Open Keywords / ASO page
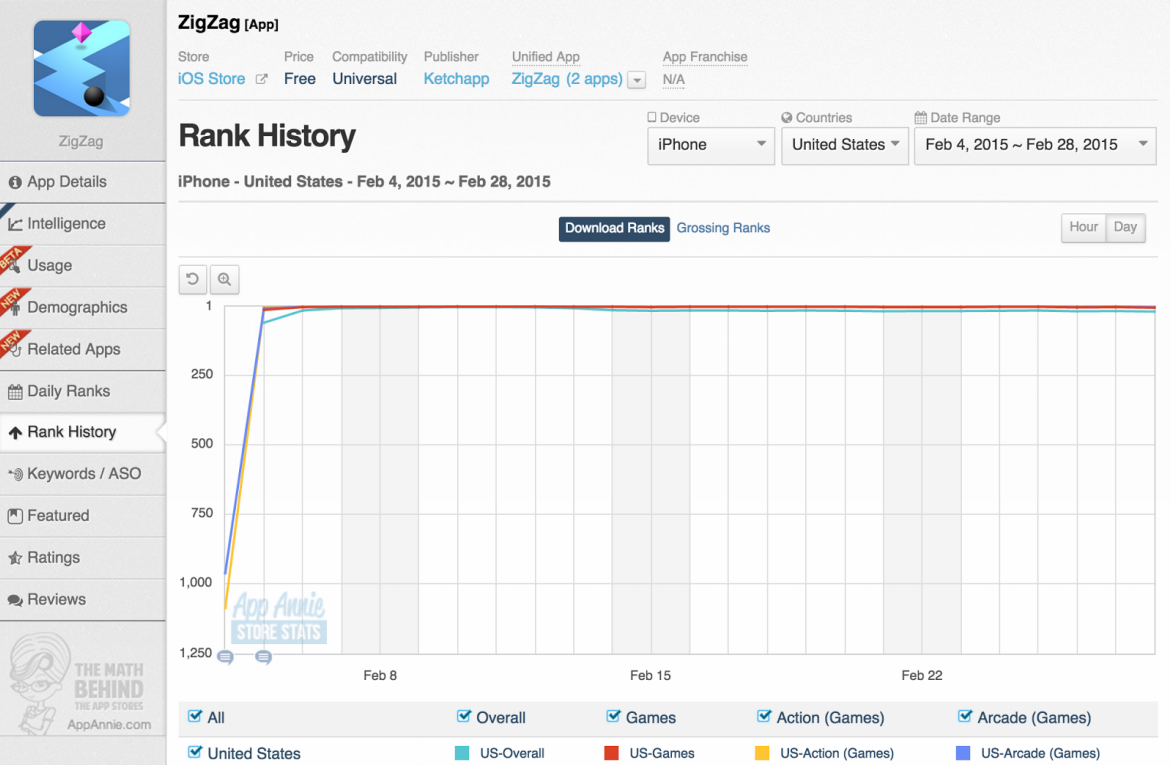Image resolution: width=1170 pixels, height=769 pixels. tap(83, 474)
